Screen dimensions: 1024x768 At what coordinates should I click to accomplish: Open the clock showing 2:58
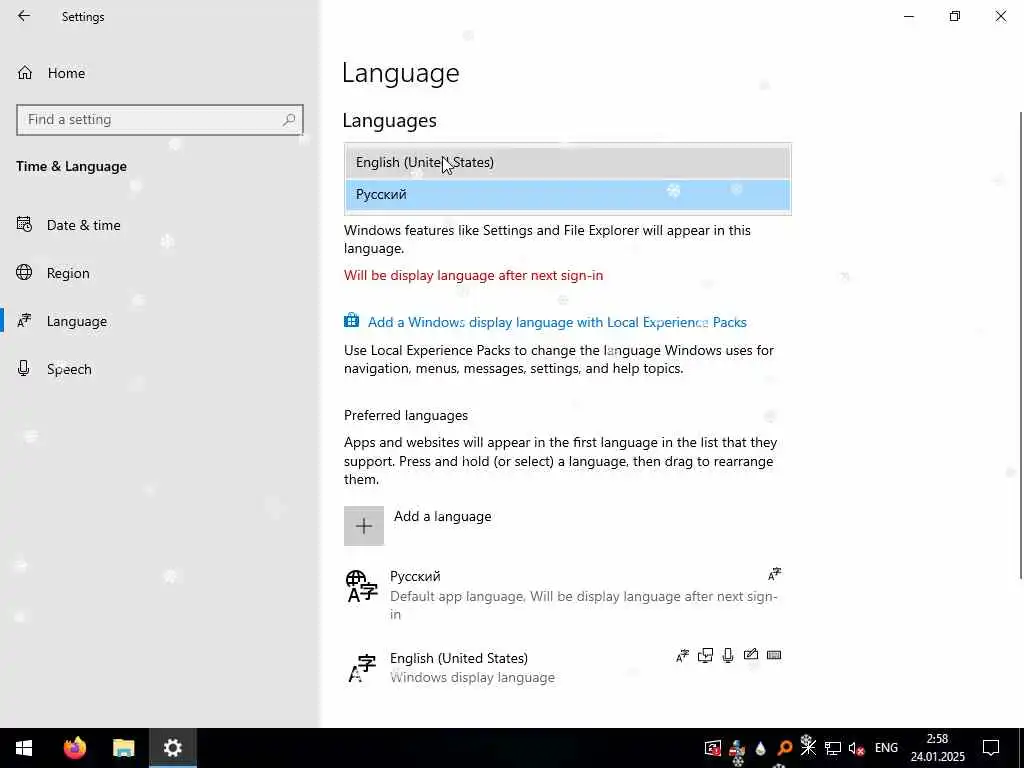point(938,748)
